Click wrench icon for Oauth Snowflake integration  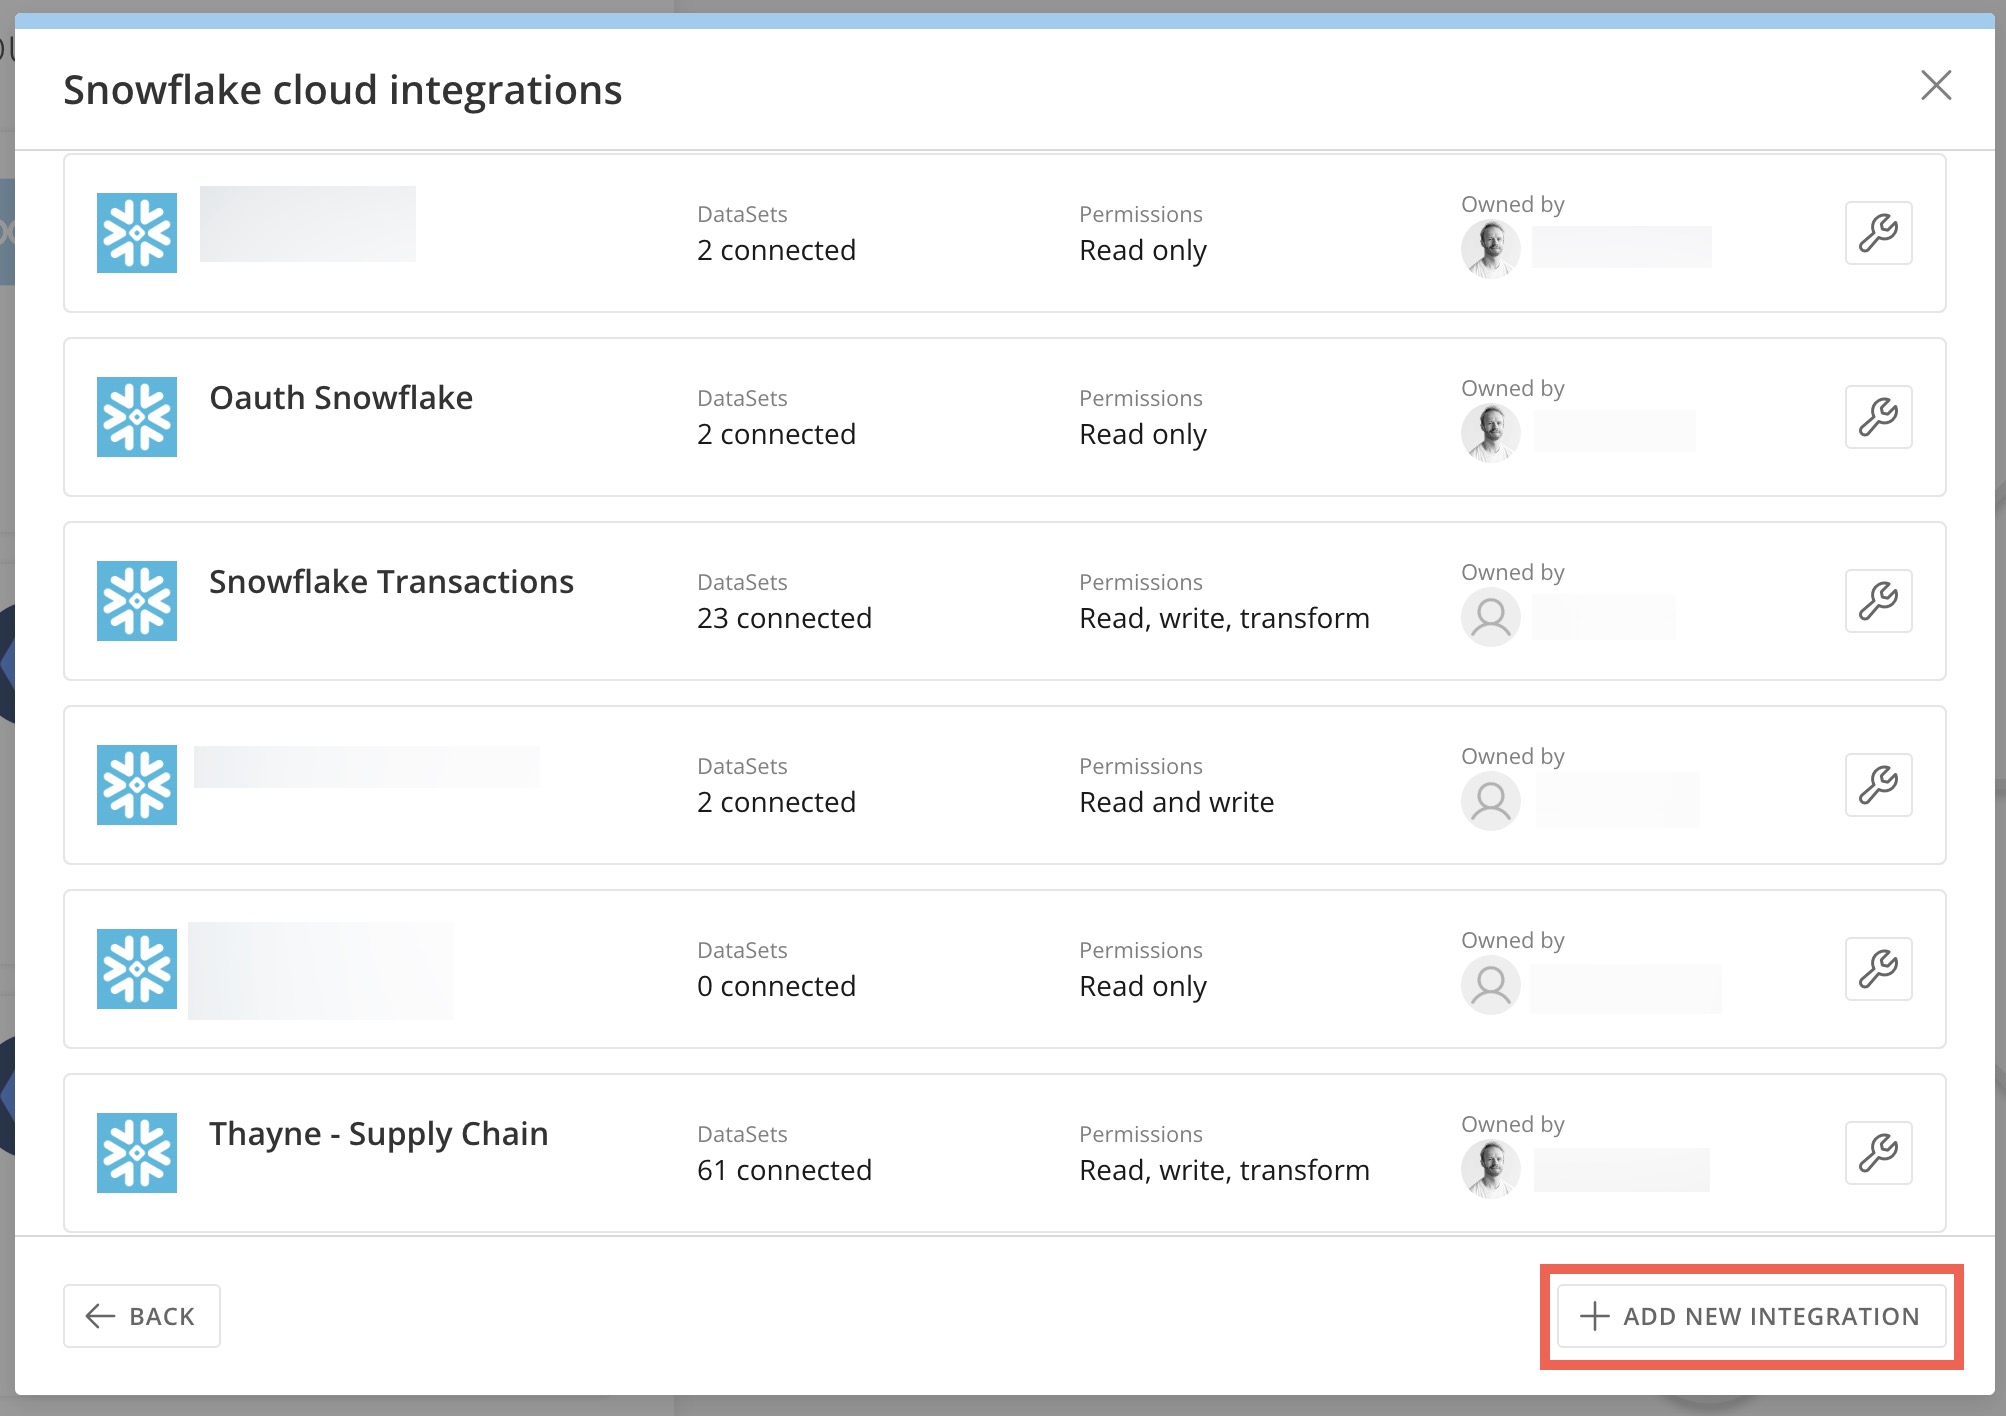pyautogui.click(x=1878, y=417)
